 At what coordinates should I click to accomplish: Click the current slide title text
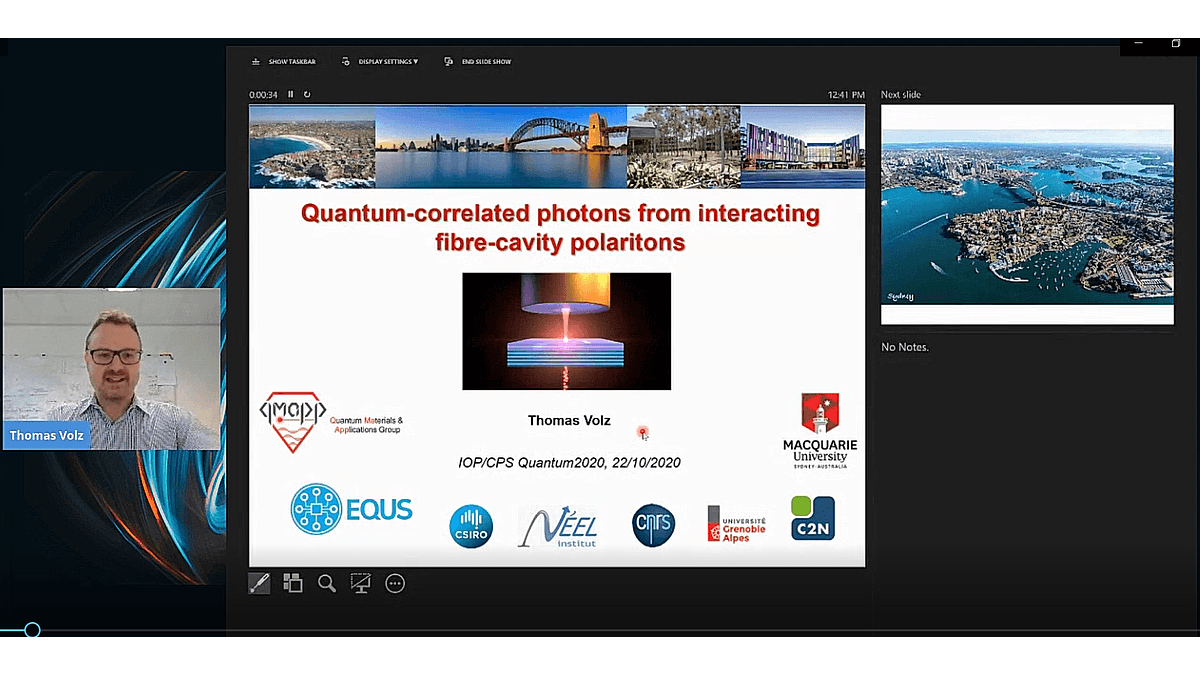[x=560, y=227]
